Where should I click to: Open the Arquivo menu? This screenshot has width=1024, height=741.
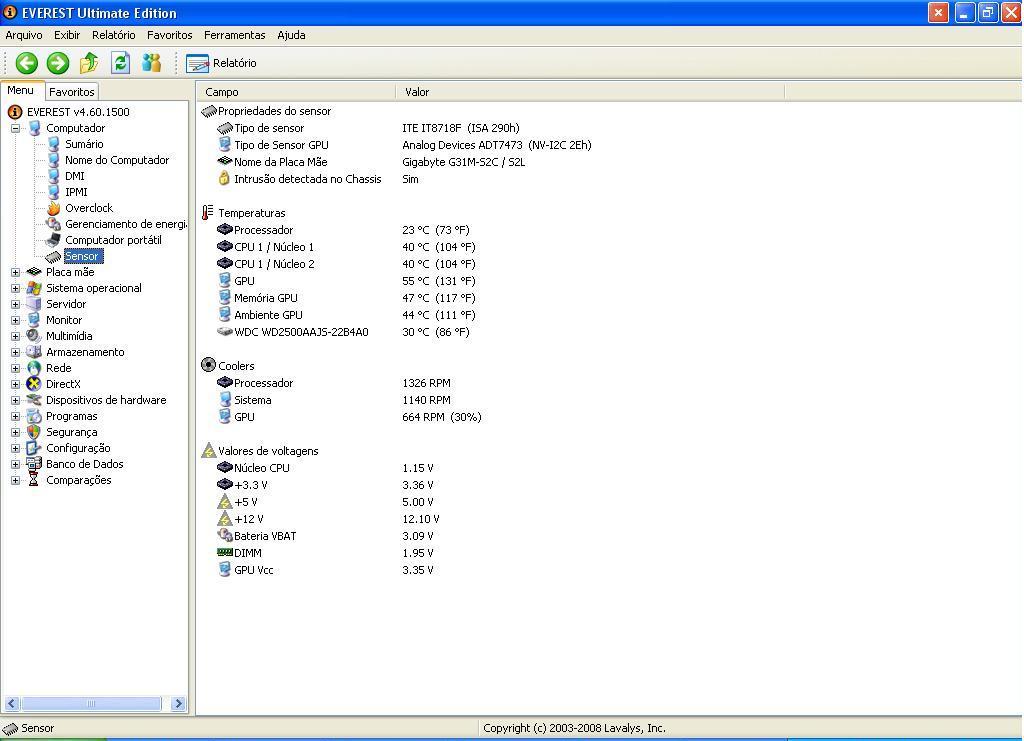click(24, 35)
